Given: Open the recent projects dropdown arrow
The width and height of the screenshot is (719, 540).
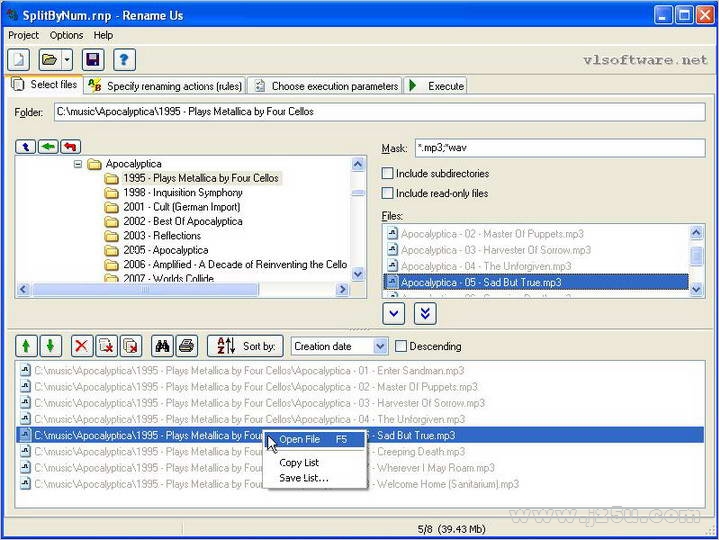Looking at the screenshot, I should click(67, 60).
